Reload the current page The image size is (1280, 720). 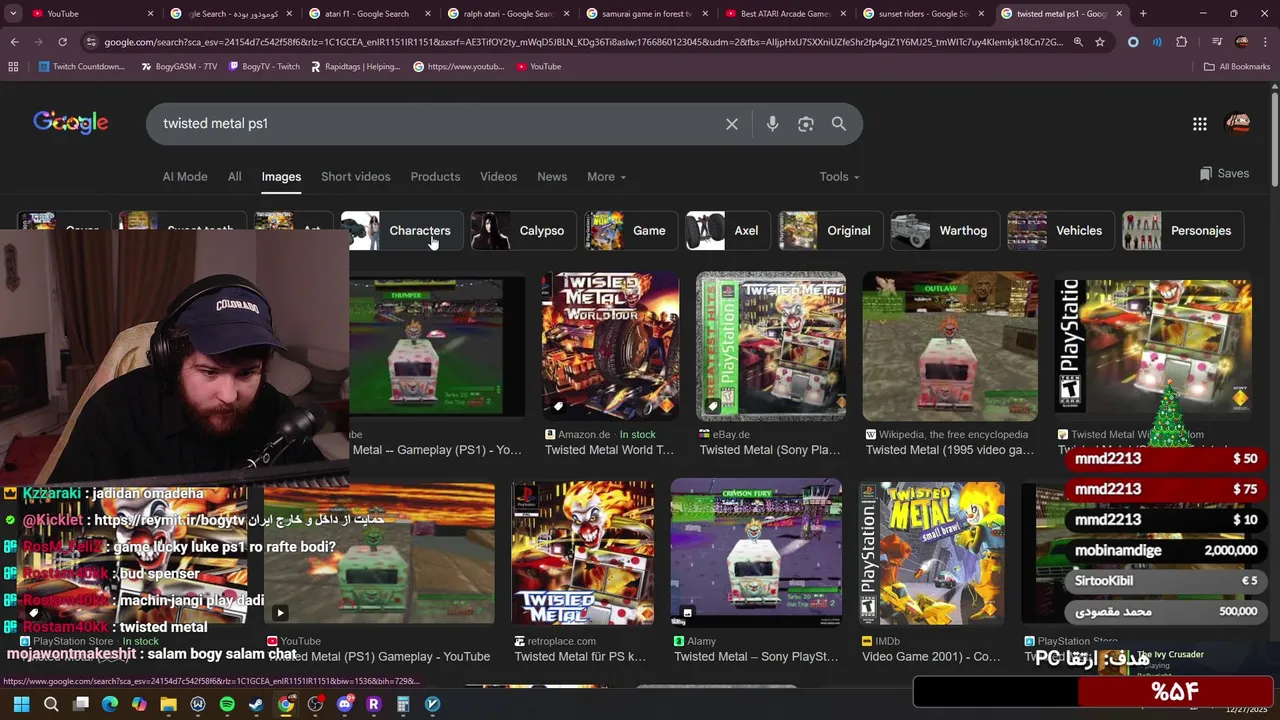[62, 42]
